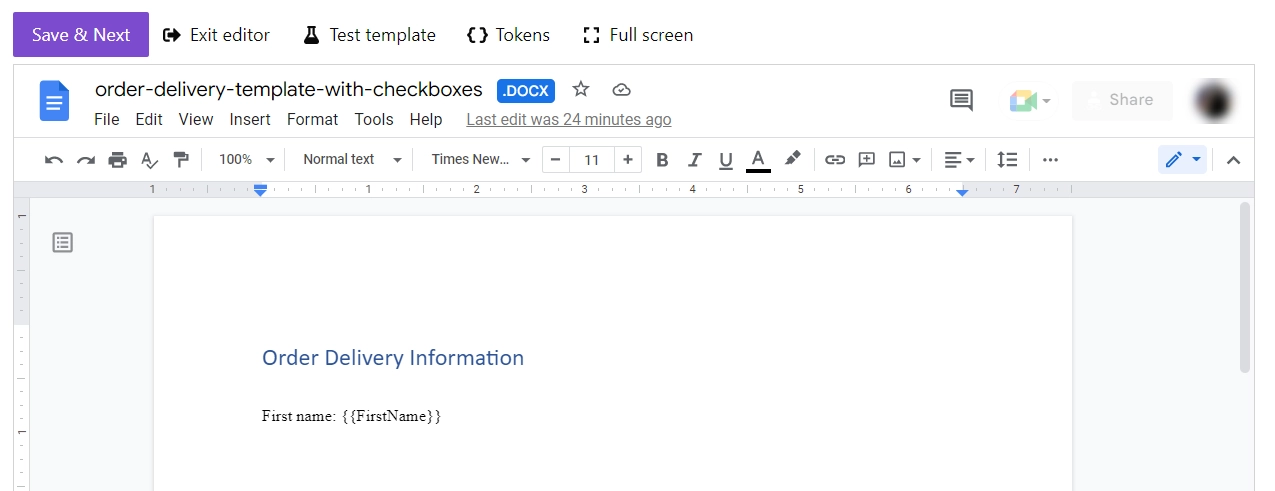Undo the last action

[x=54, y=160]
